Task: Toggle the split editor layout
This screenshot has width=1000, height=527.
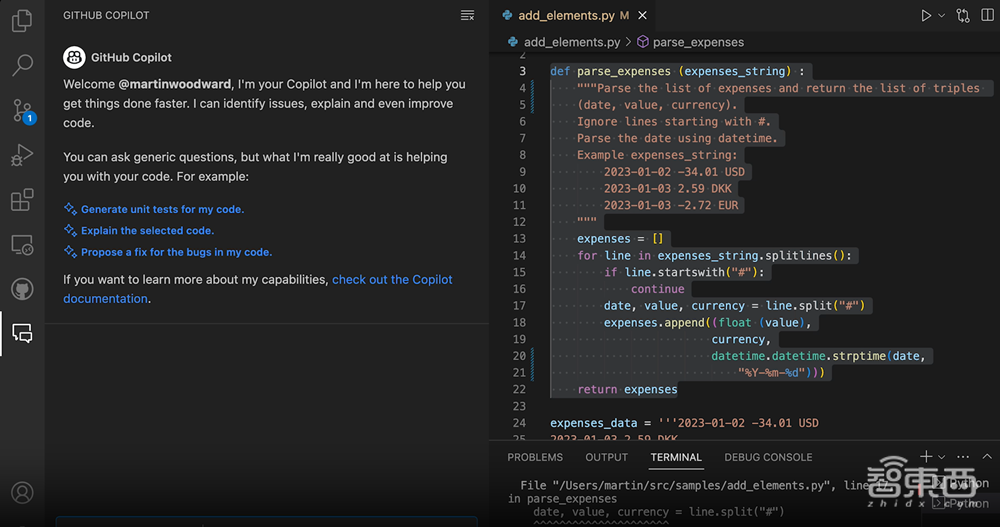Action: tap(986, 16)
